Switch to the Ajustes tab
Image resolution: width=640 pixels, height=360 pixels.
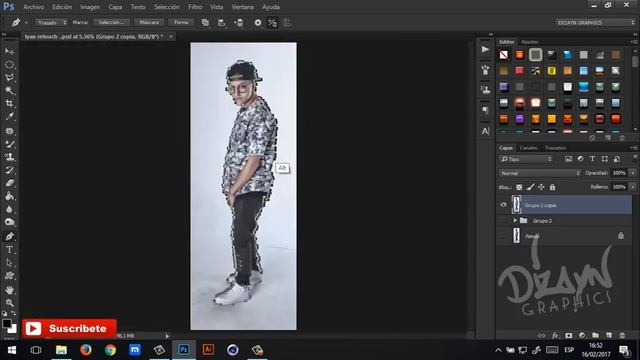530,42
